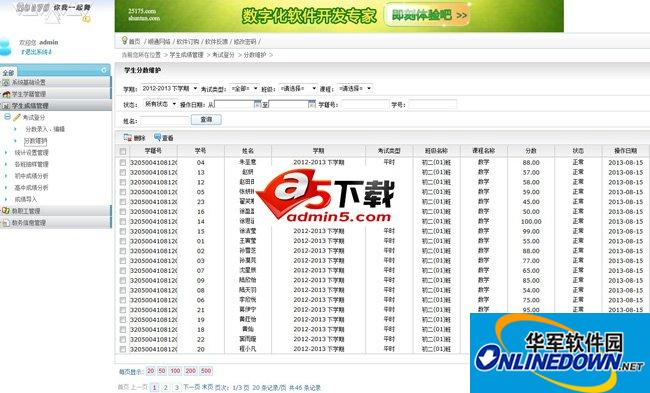
Task: Check the row with student number 01
Action: click(x=123, y=241)
